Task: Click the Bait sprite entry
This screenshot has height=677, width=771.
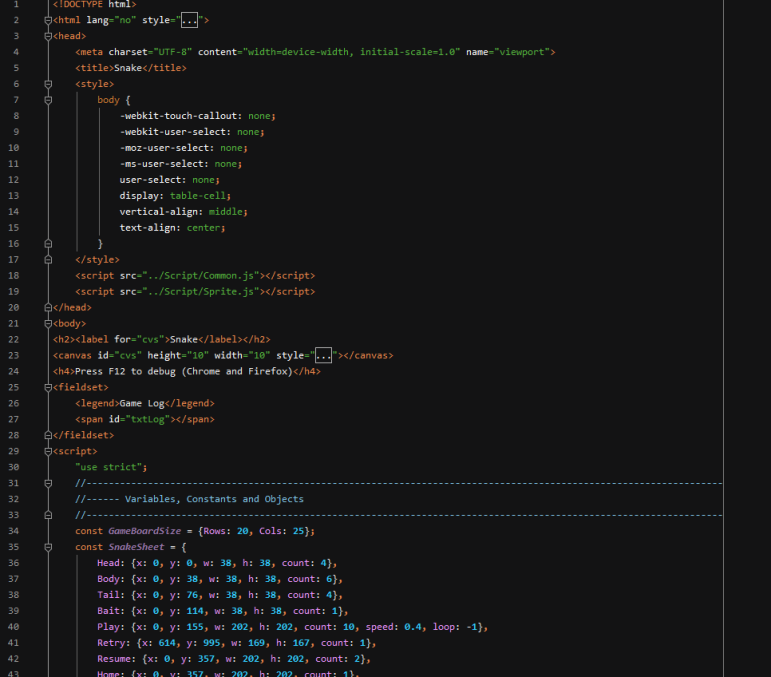Action: click(223, 611)
